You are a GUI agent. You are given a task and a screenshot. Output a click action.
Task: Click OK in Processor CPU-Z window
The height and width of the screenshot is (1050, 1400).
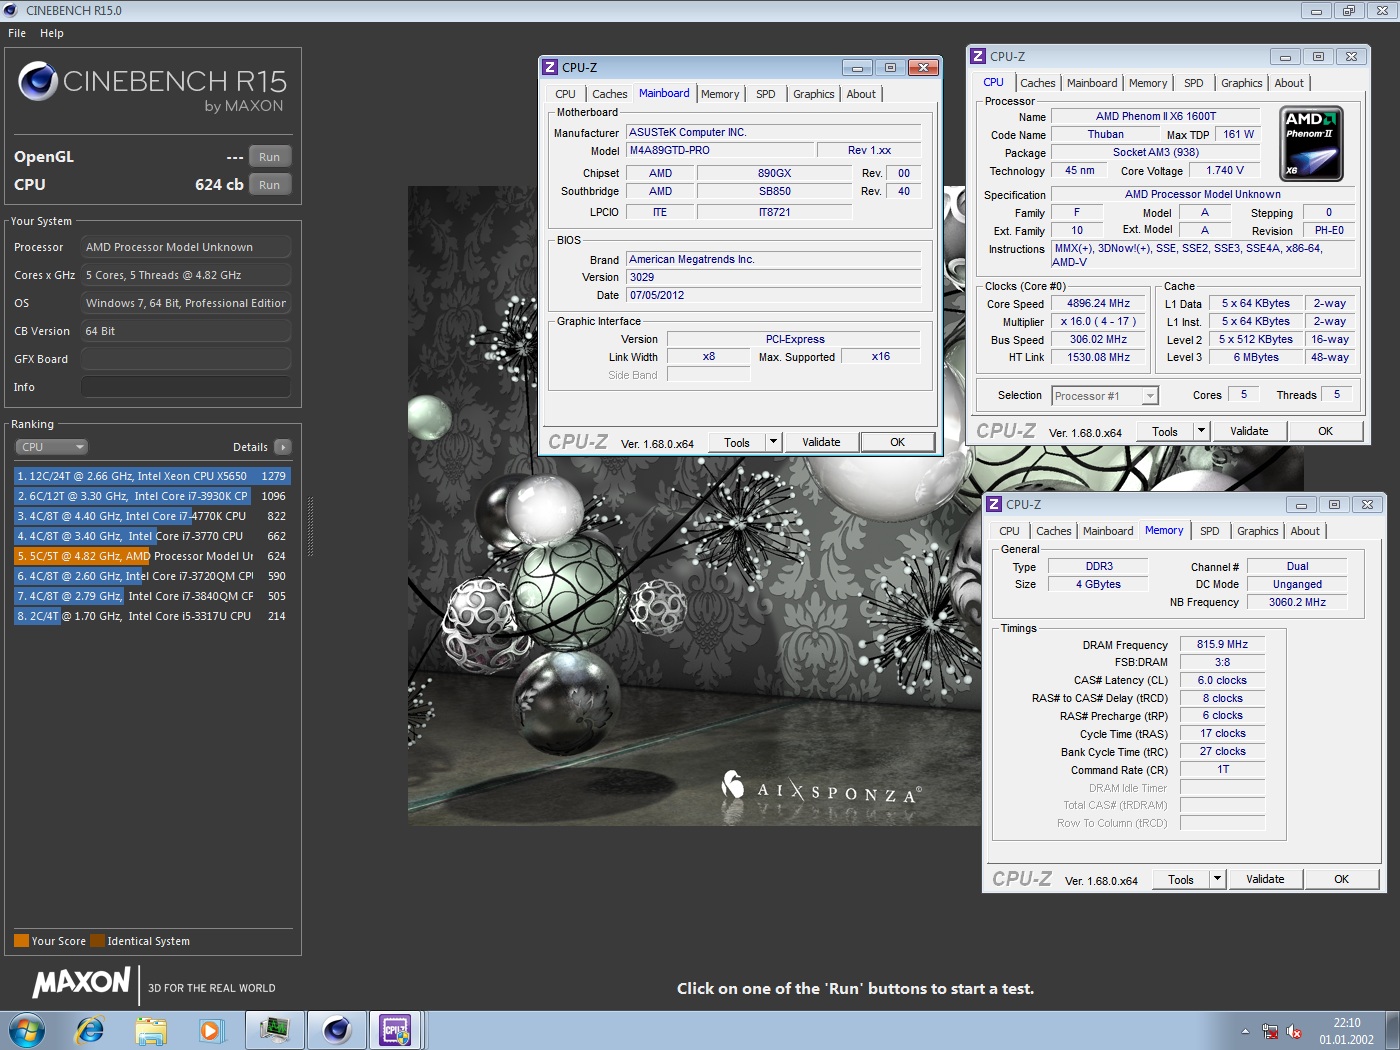(1326, 431)
